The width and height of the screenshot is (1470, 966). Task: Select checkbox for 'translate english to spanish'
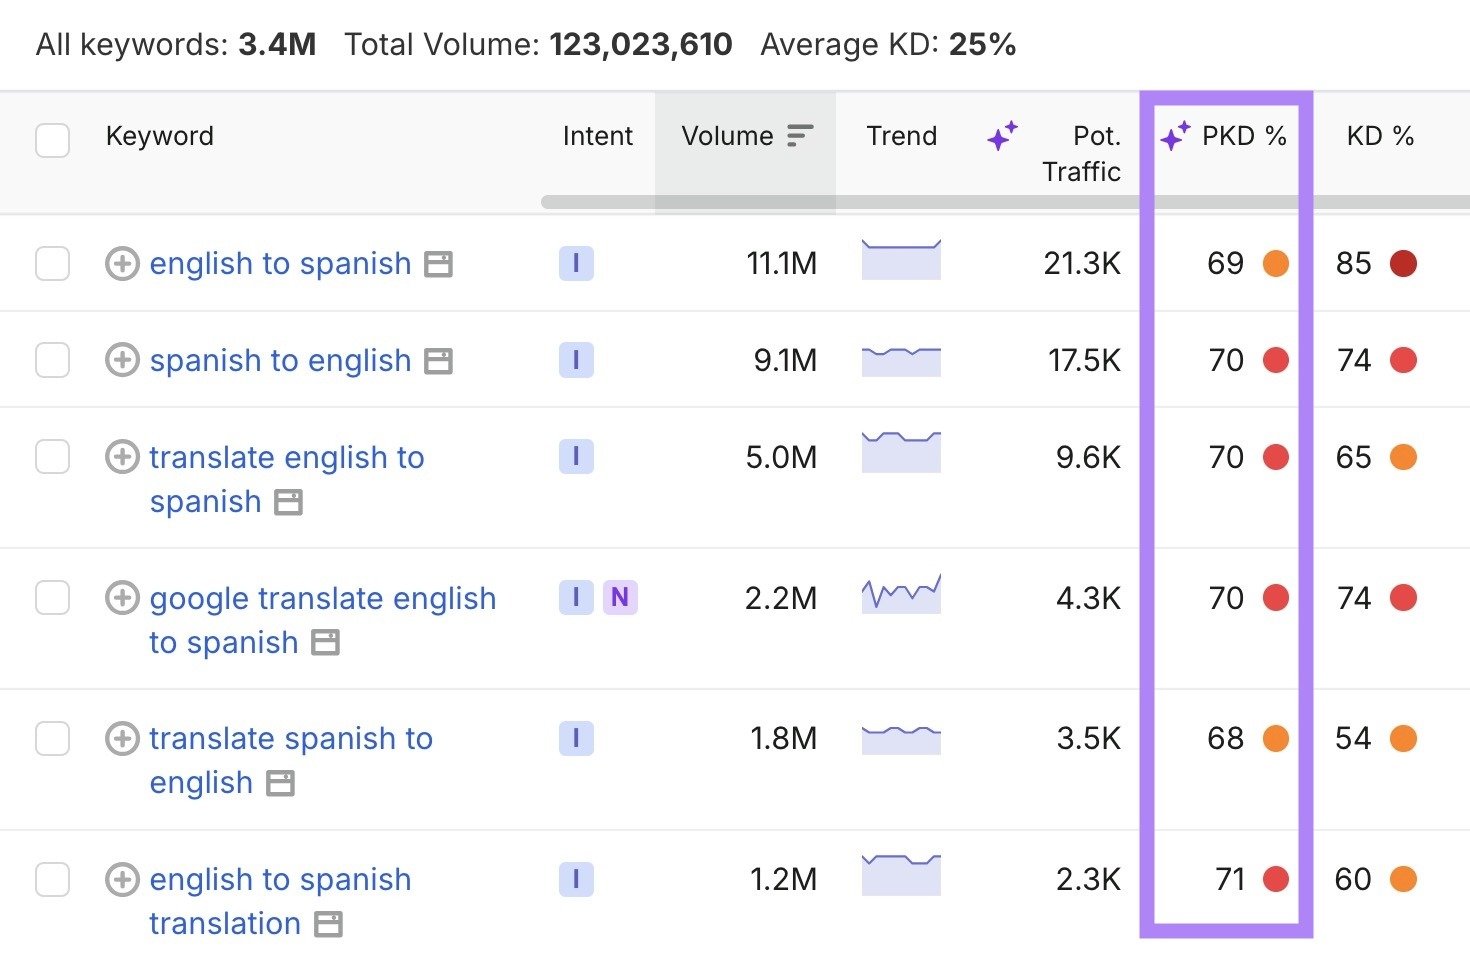pyautogui.click(x=52, y=457)
